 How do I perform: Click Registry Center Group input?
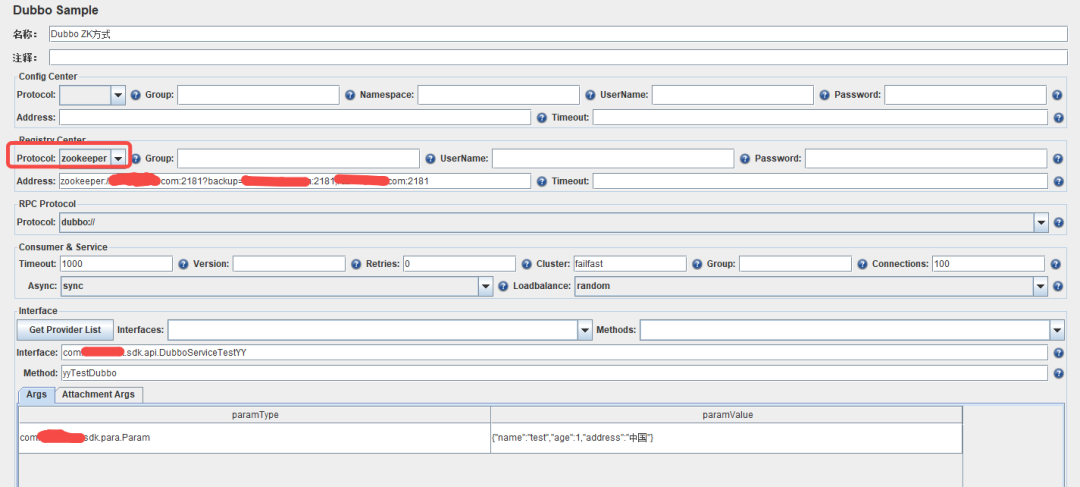(x=298, y=158)
